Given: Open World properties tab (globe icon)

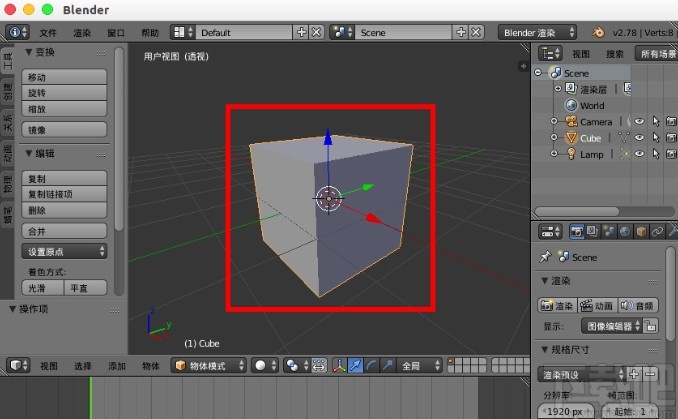Looking at the screenshot, I should pos(625,232).
